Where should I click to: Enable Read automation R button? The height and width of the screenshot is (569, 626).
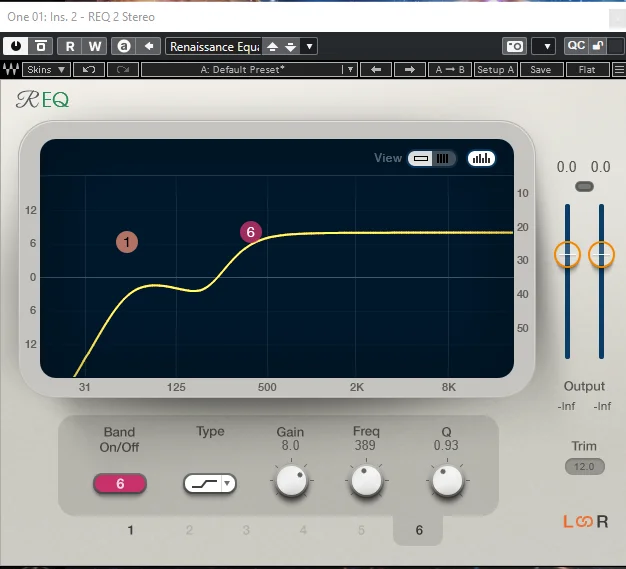70,46
